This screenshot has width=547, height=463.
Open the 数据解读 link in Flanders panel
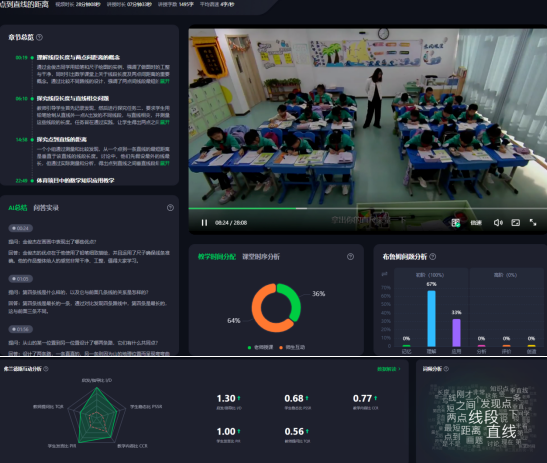(x=389, y=369)
